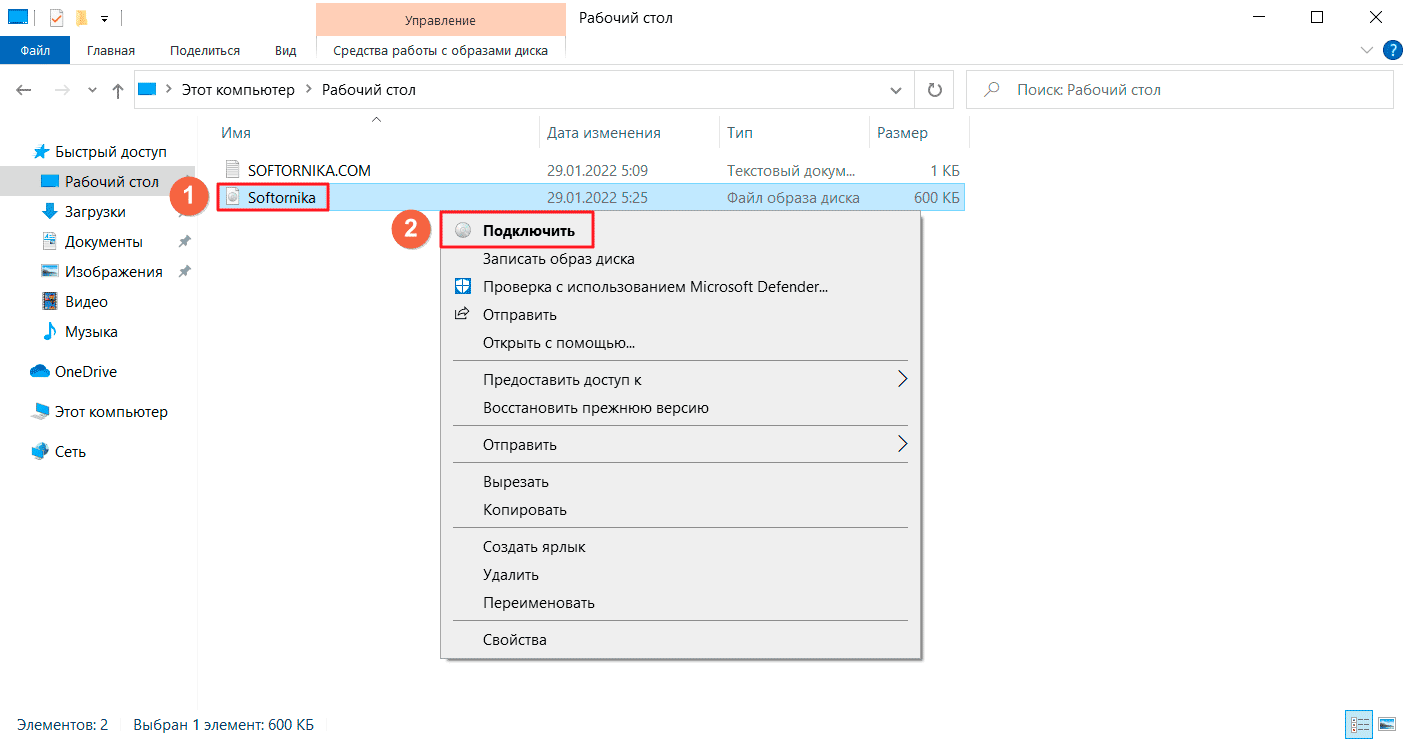Click the Microsoft Defender shield icon
1403x740 pixels.
[462, 286]
